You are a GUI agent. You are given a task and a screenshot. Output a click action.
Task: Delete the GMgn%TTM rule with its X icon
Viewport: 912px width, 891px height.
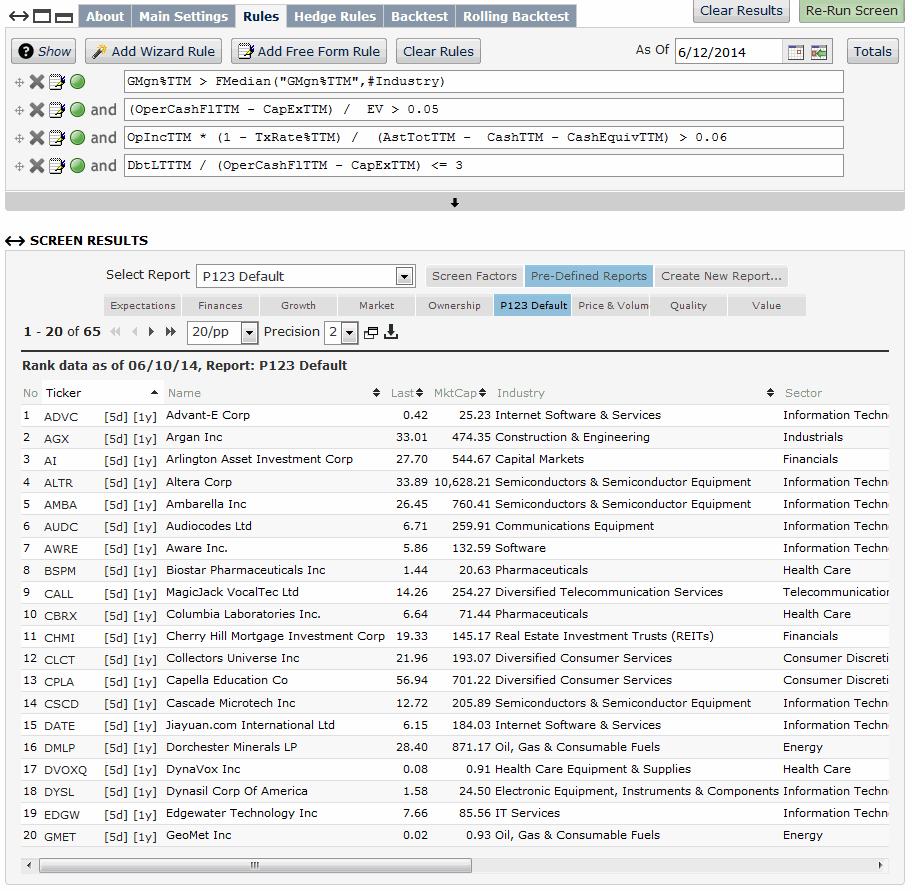coord(37,82)
